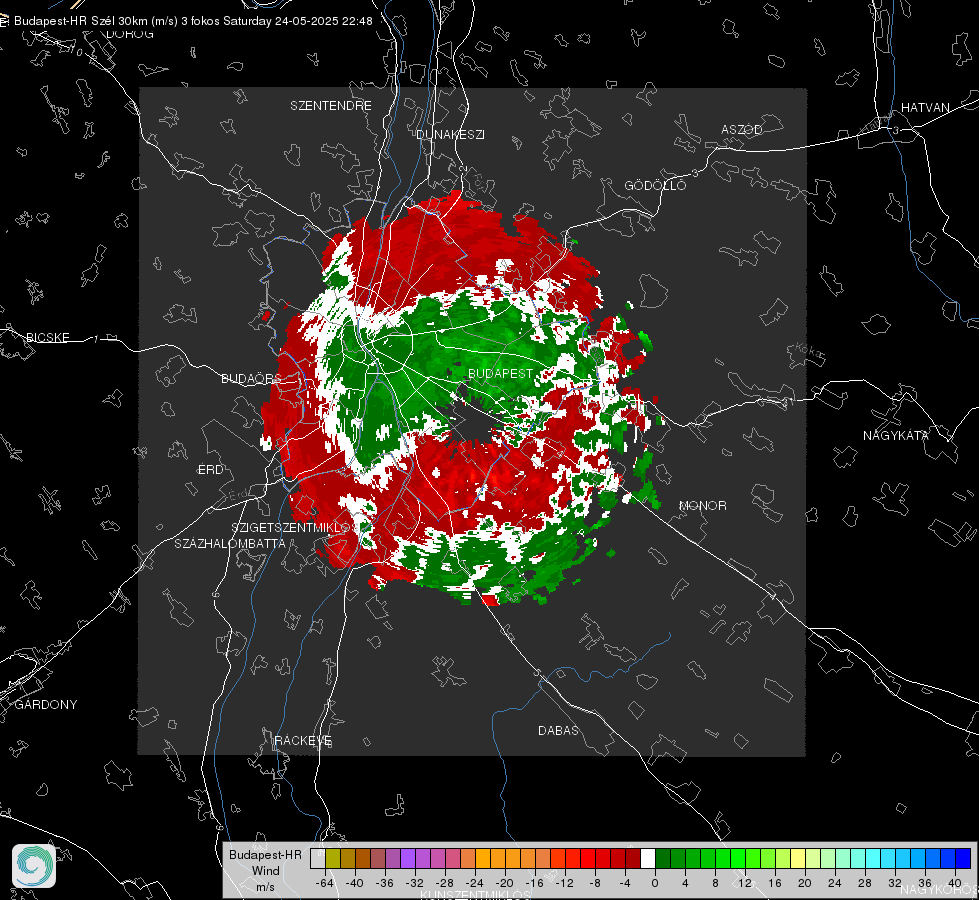Click the 0 legend value
979x900 pixels.
tap(655, 883)
